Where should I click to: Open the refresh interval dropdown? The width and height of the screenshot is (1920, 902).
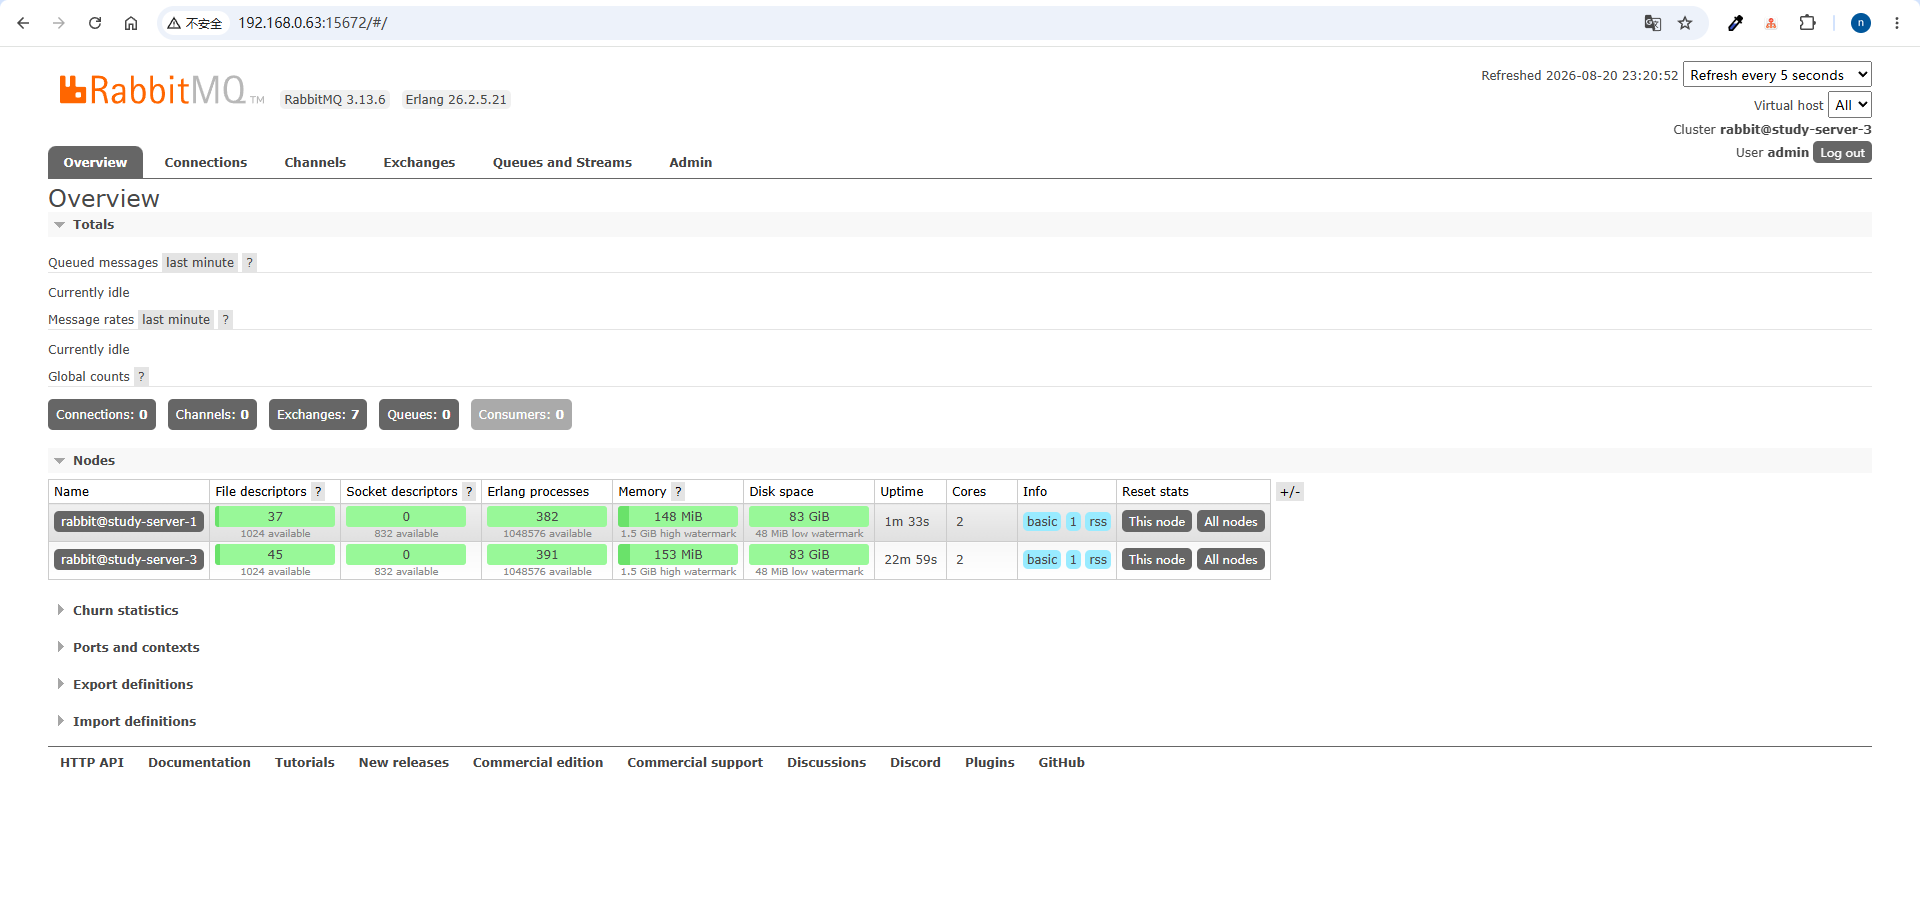(x=1777, y=75)
